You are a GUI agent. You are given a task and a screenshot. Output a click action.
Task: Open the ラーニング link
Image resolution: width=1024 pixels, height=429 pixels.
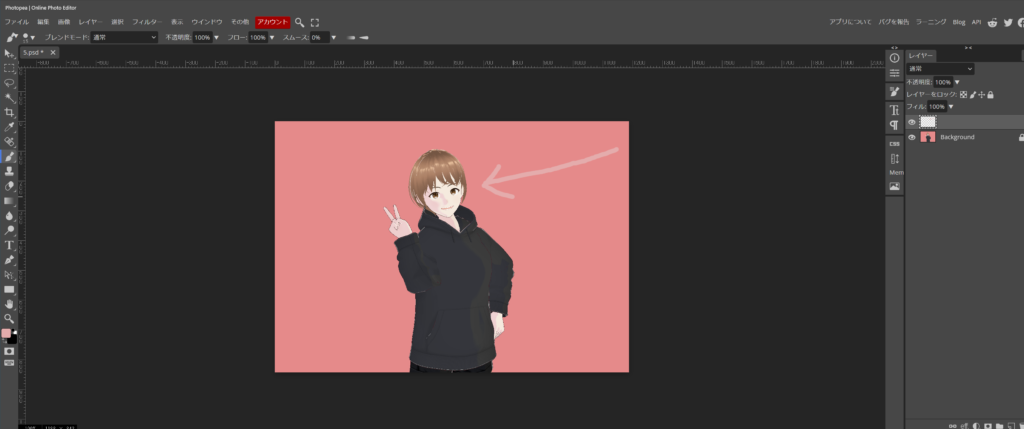point(929,21)
